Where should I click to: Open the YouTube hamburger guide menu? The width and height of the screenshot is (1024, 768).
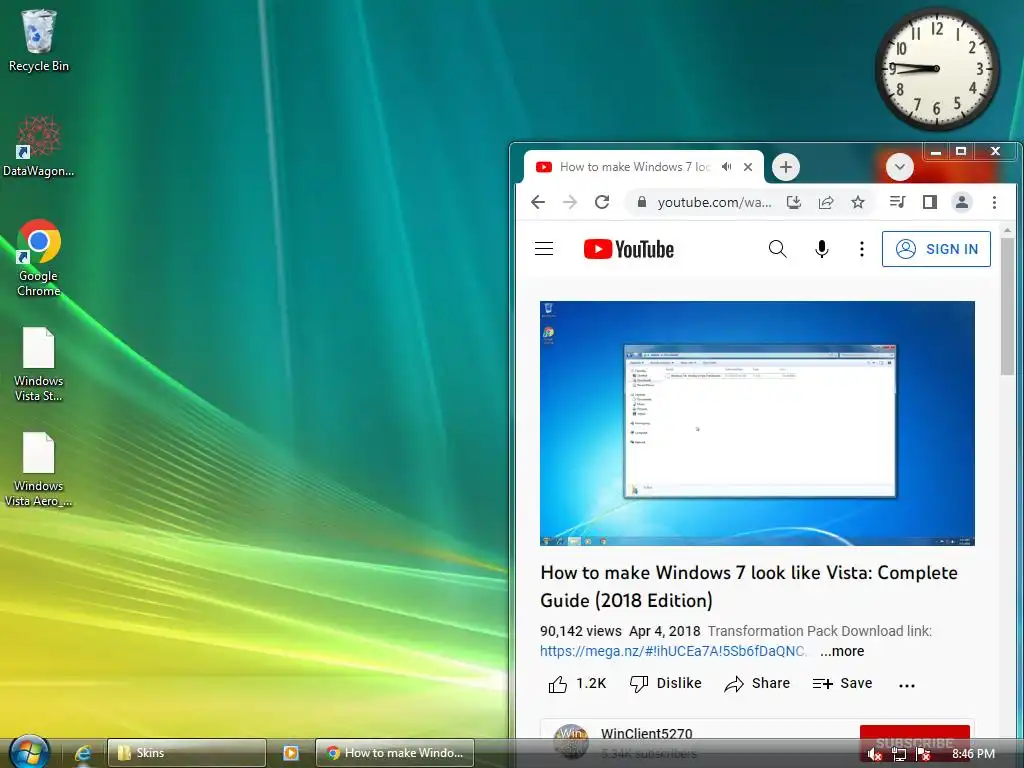pyautogui.click(x=544, y=249)
